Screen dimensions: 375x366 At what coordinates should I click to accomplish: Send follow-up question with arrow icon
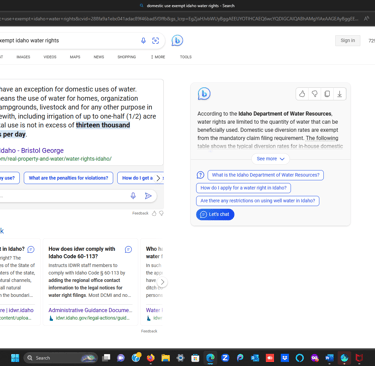(148, 196)
